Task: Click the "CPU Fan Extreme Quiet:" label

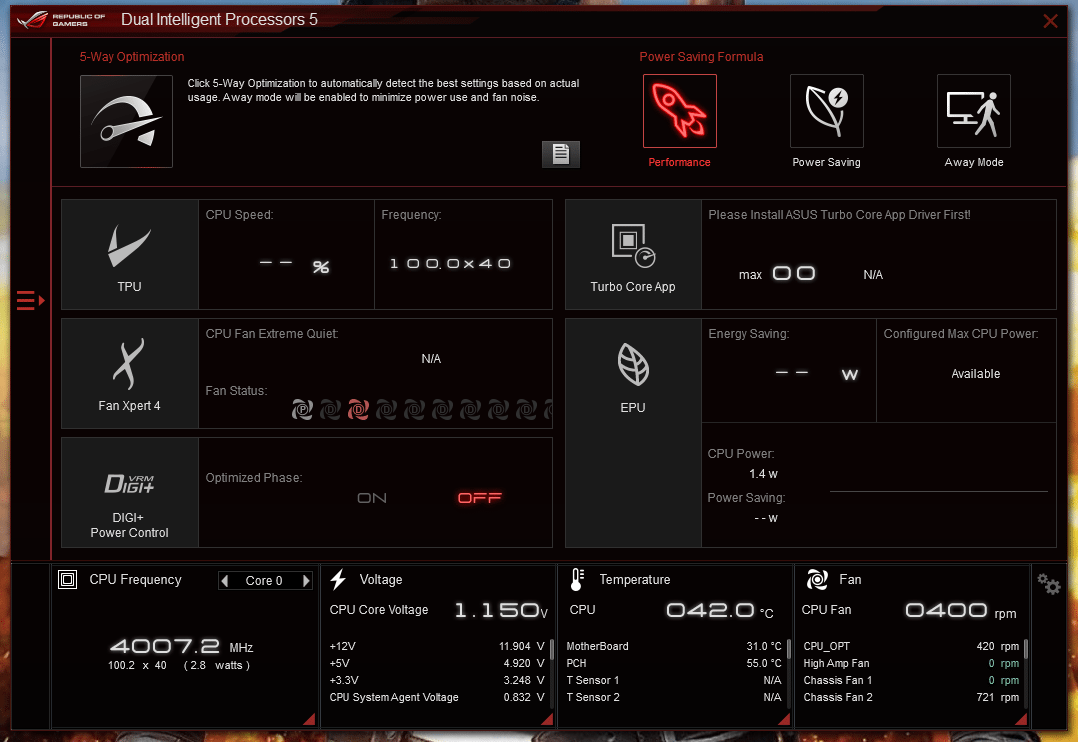Action: click(x=272, y=334)
